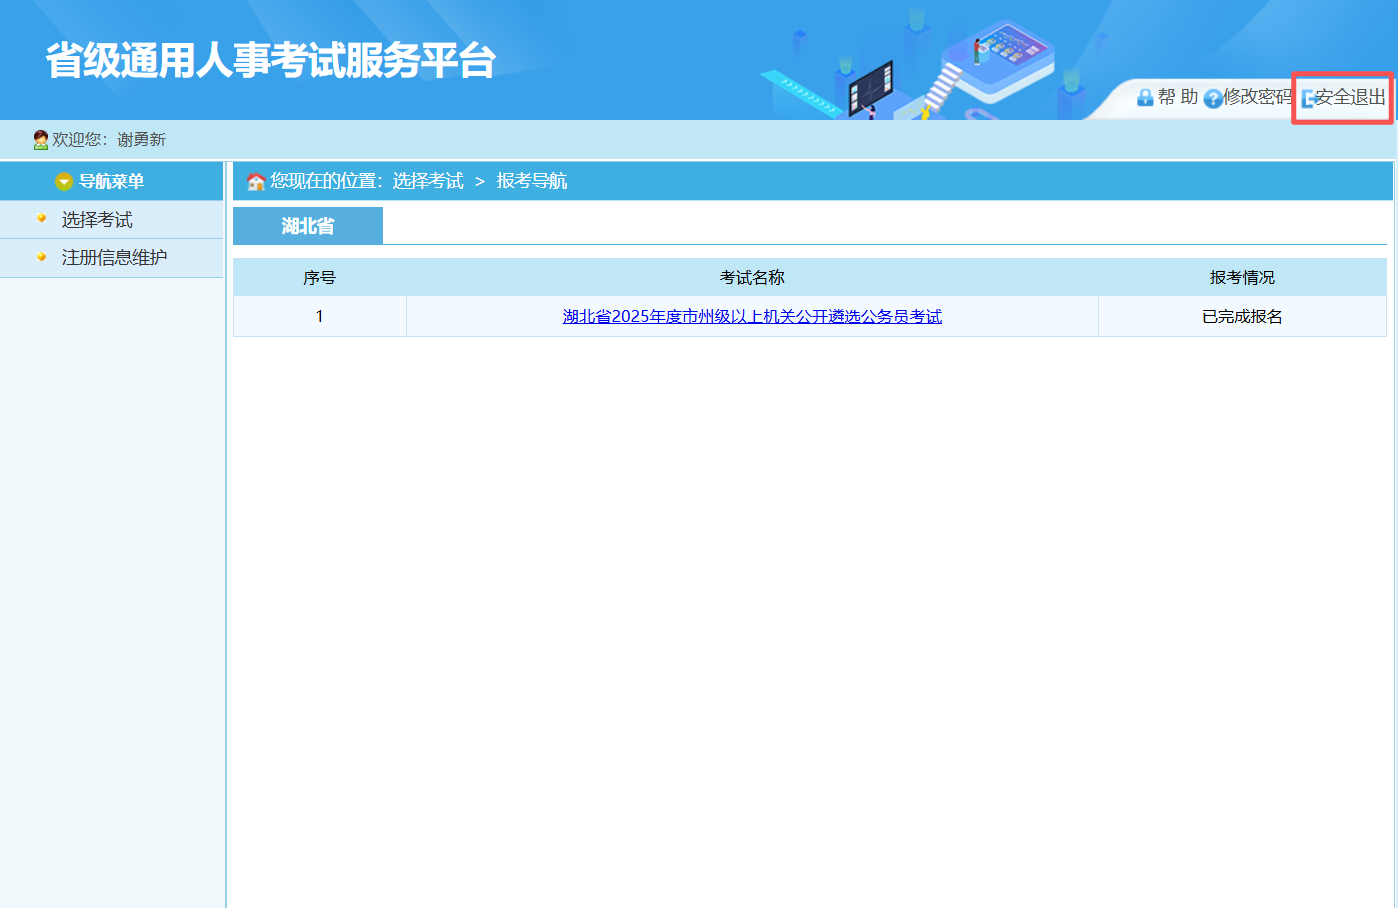Click the 考试名称 column header

(752, 278)
